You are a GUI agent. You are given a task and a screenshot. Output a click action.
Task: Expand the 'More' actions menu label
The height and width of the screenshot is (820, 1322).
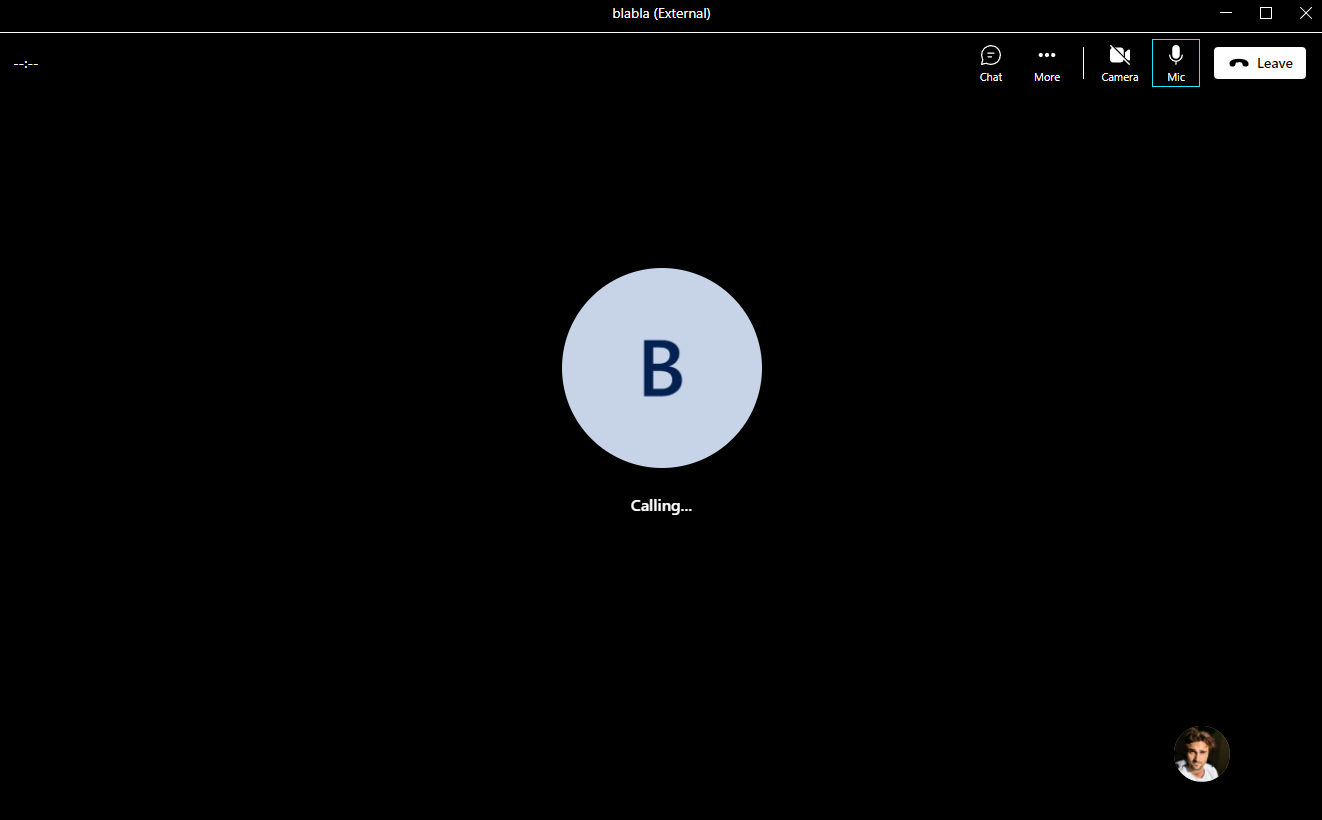pos(1046,77)
